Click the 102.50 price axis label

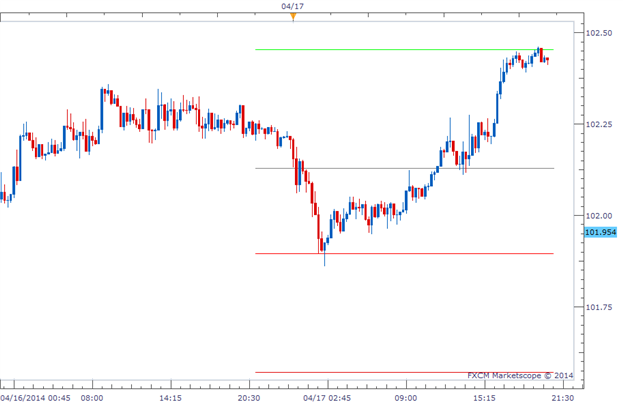click(x=599, y=33)
